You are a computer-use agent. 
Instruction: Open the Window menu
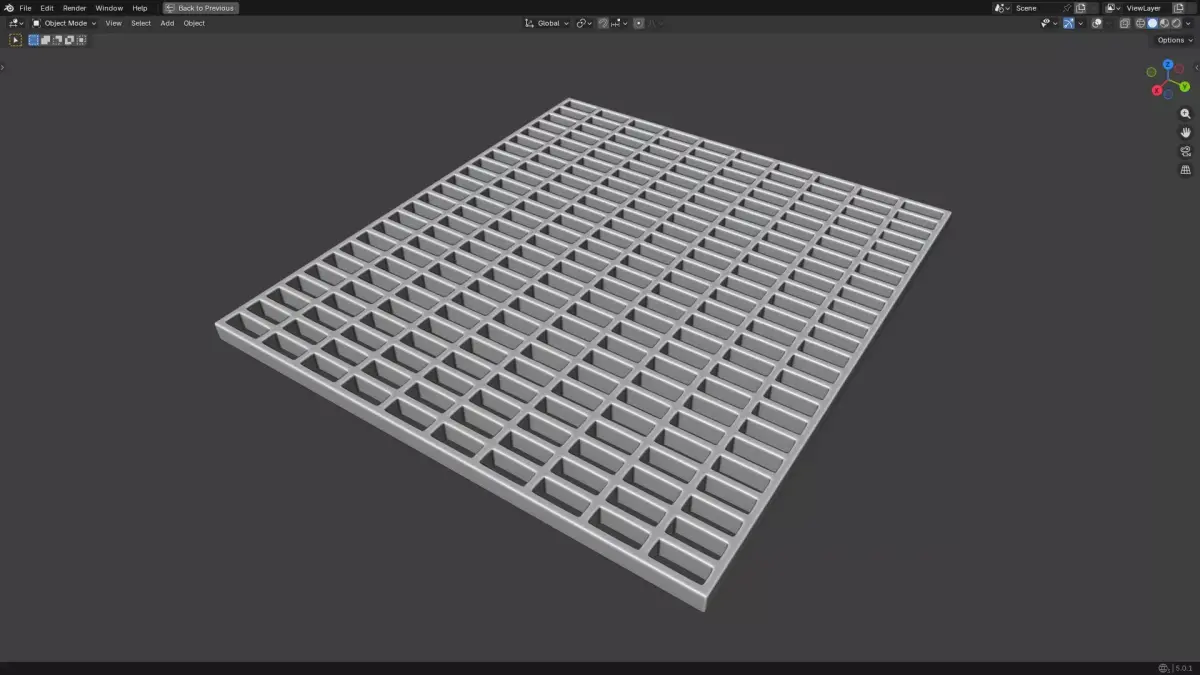point(109,8)
